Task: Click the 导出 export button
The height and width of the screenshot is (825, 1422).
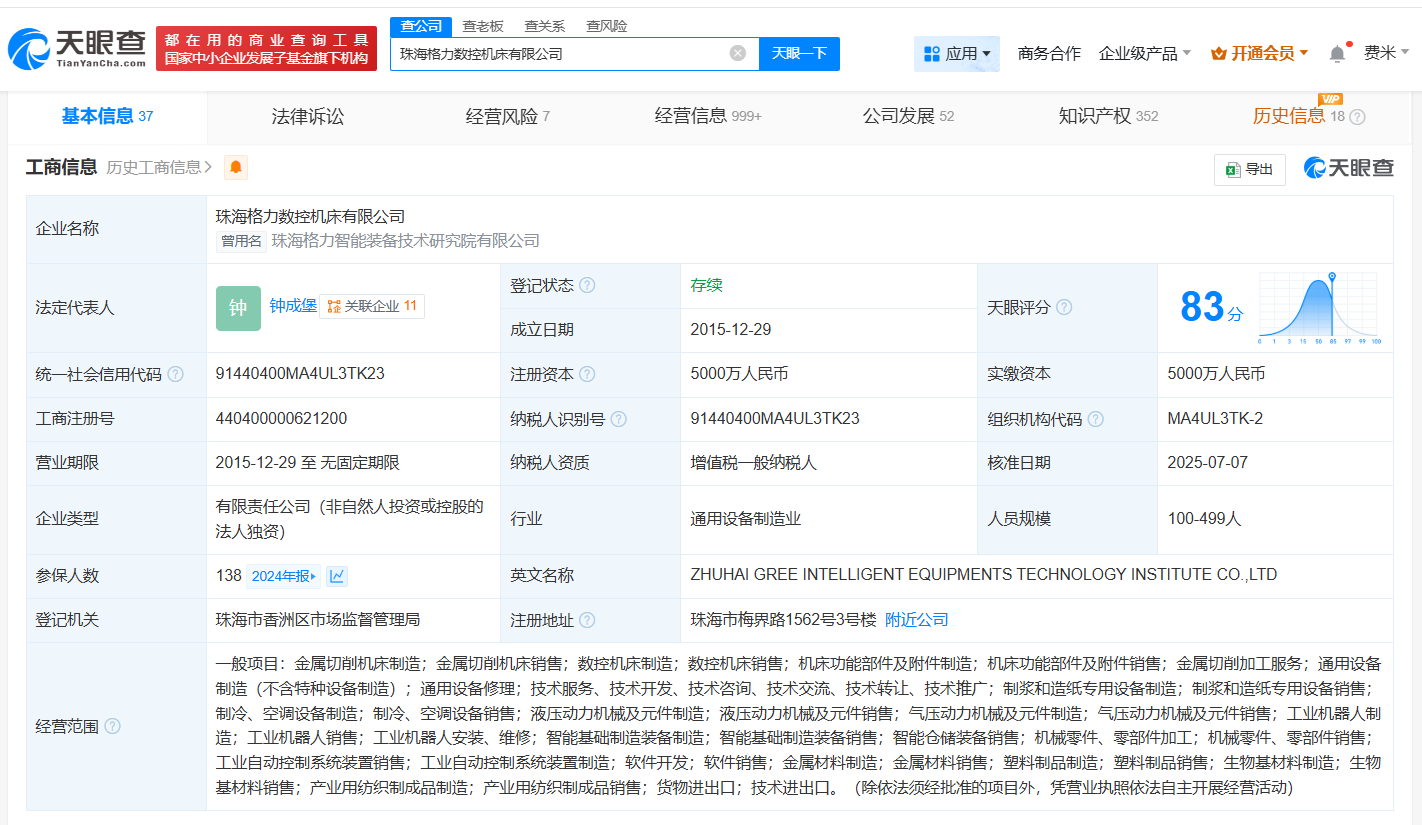Action: 1249,170
